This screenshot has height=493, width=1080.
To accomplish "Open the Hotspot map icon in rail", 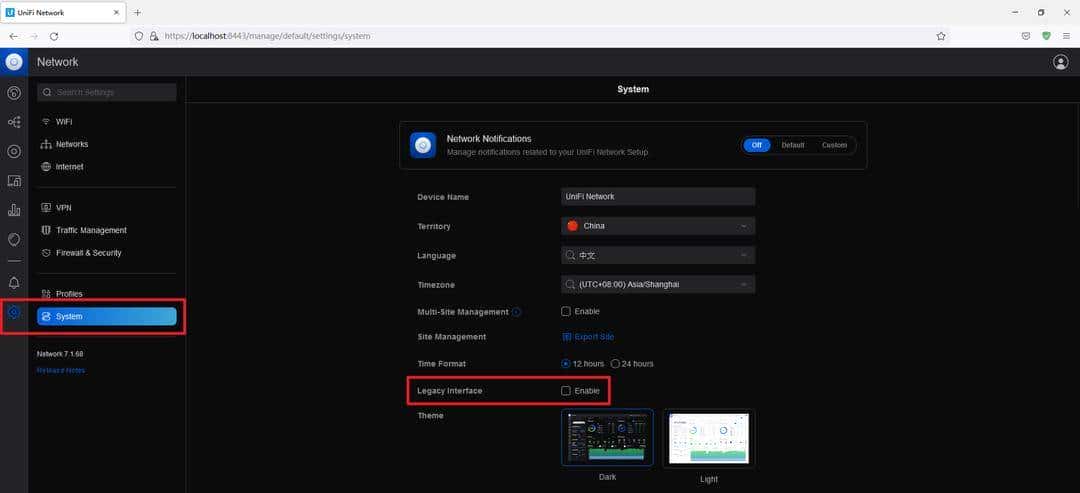I will tap(14, 240).
